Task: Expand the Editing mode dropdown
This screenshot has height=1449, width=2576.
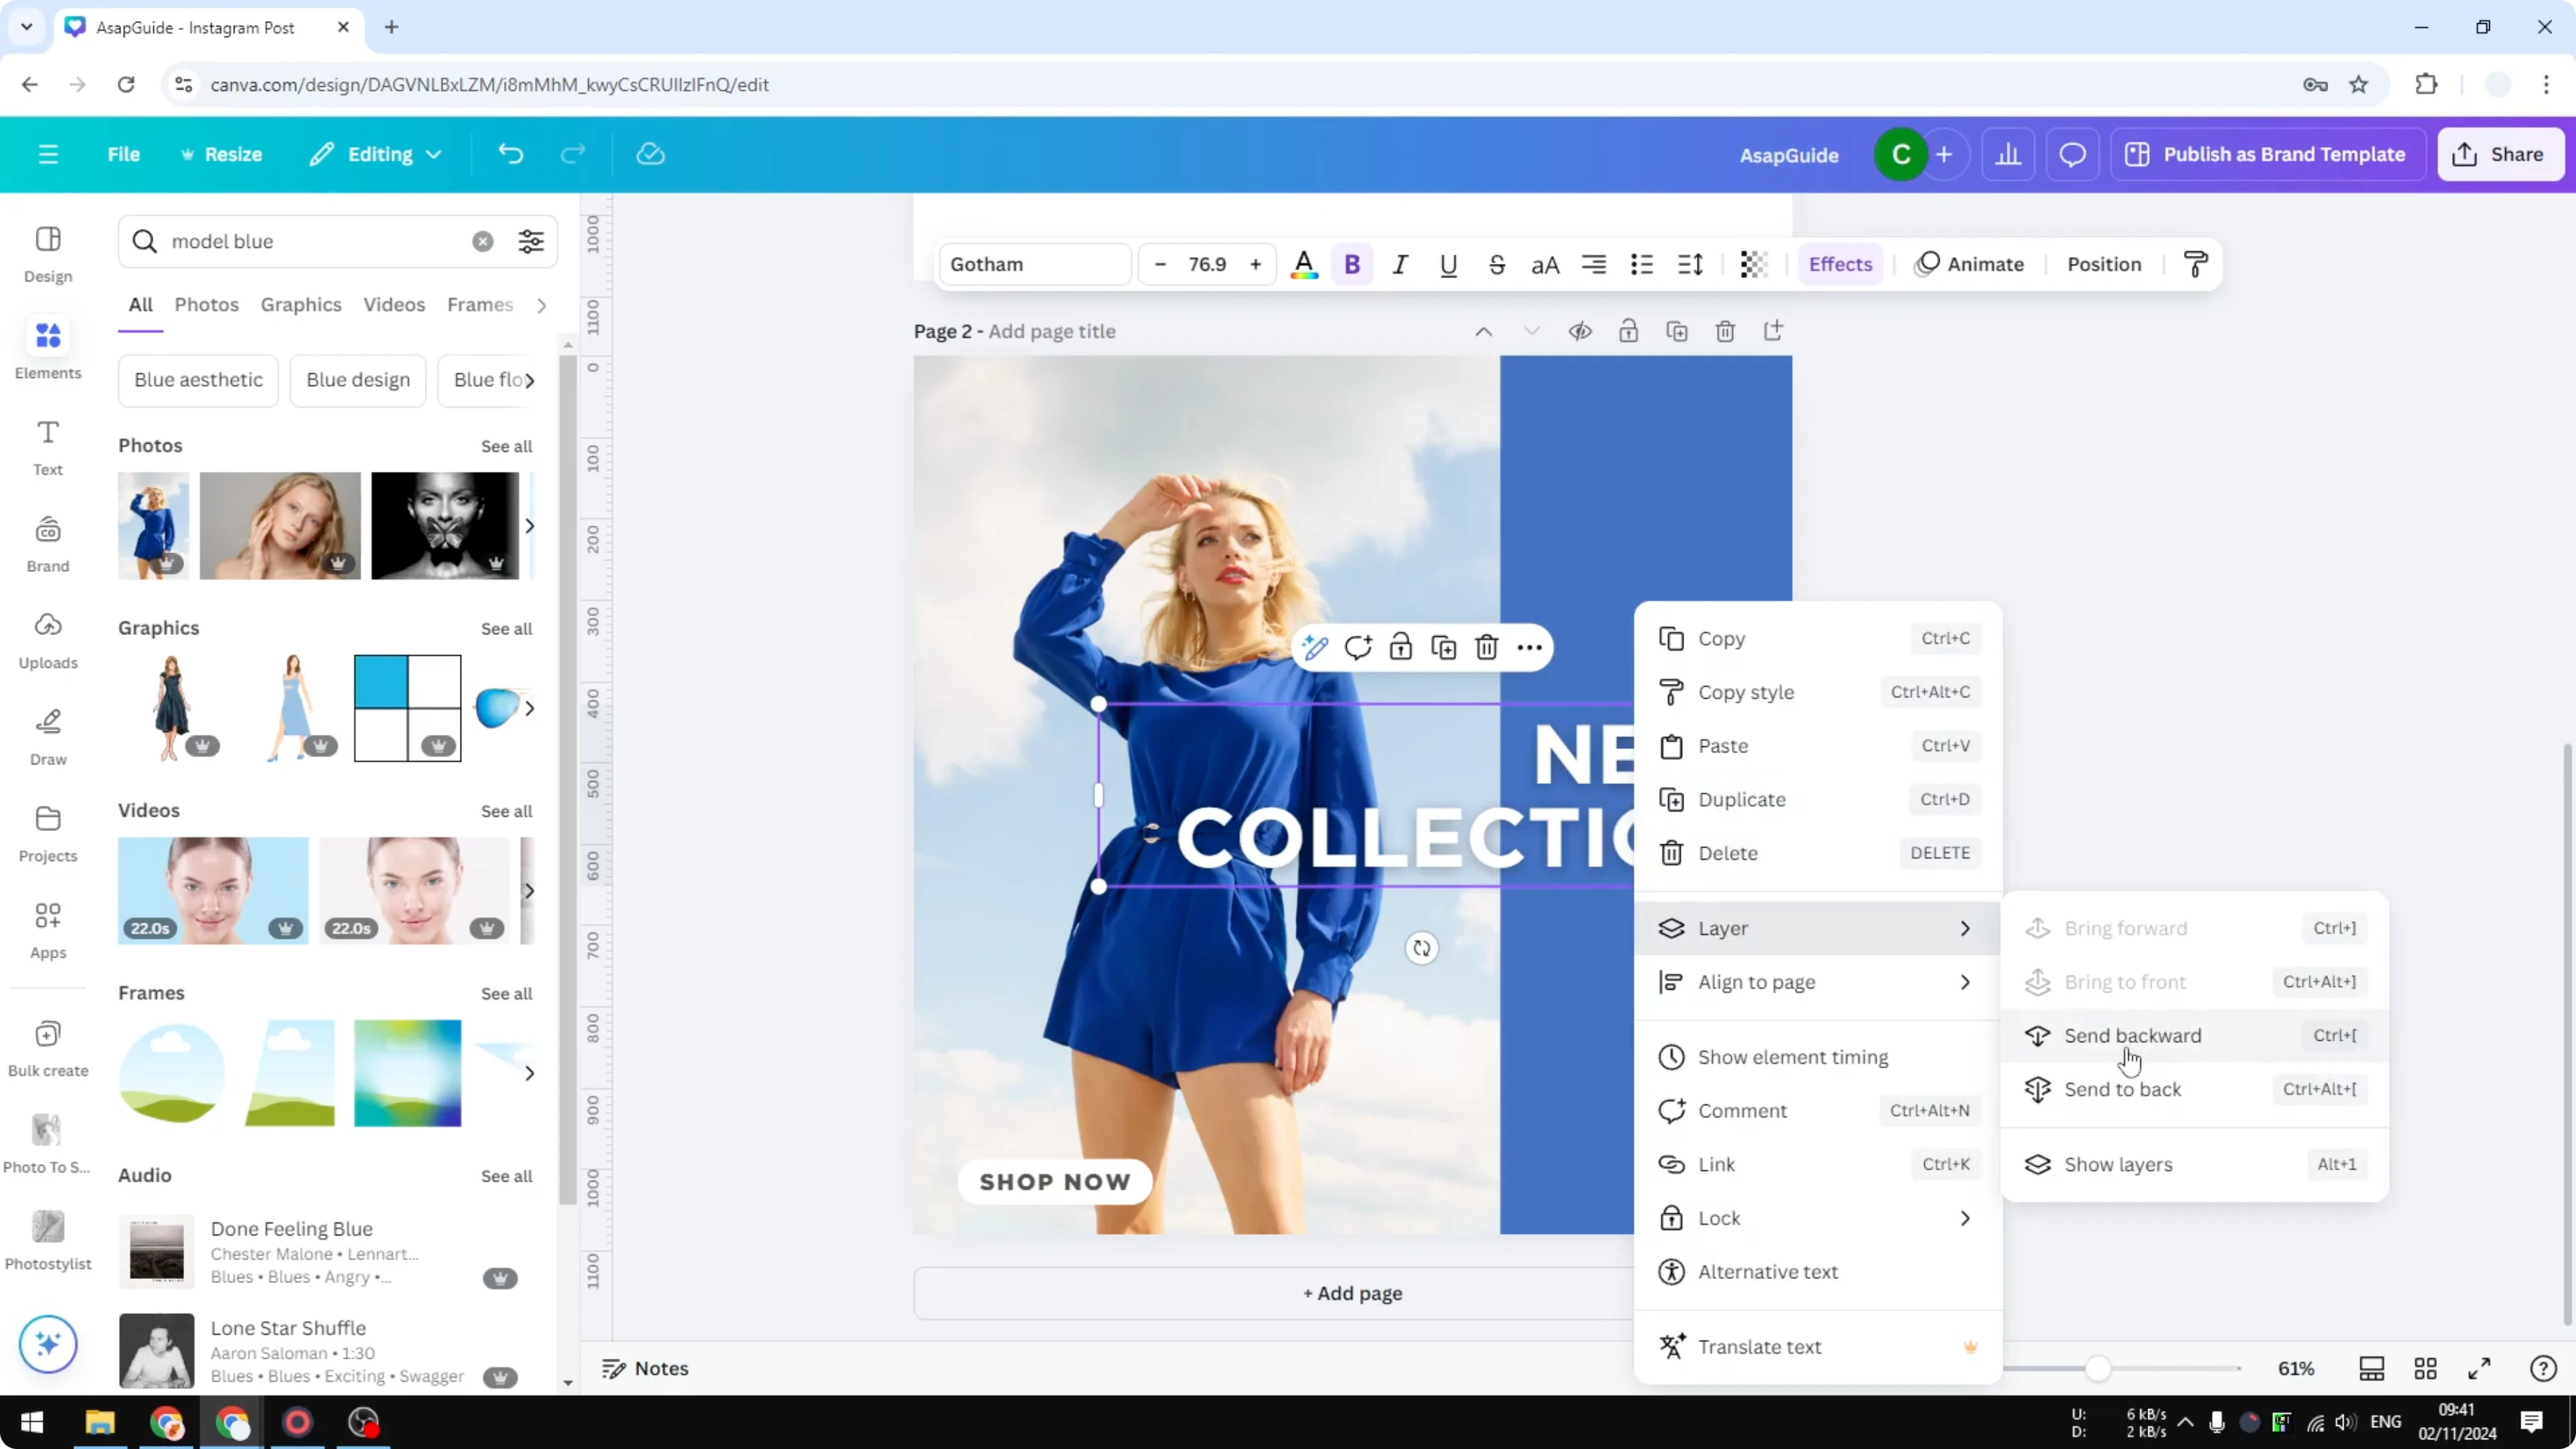Action: point(375,154)
